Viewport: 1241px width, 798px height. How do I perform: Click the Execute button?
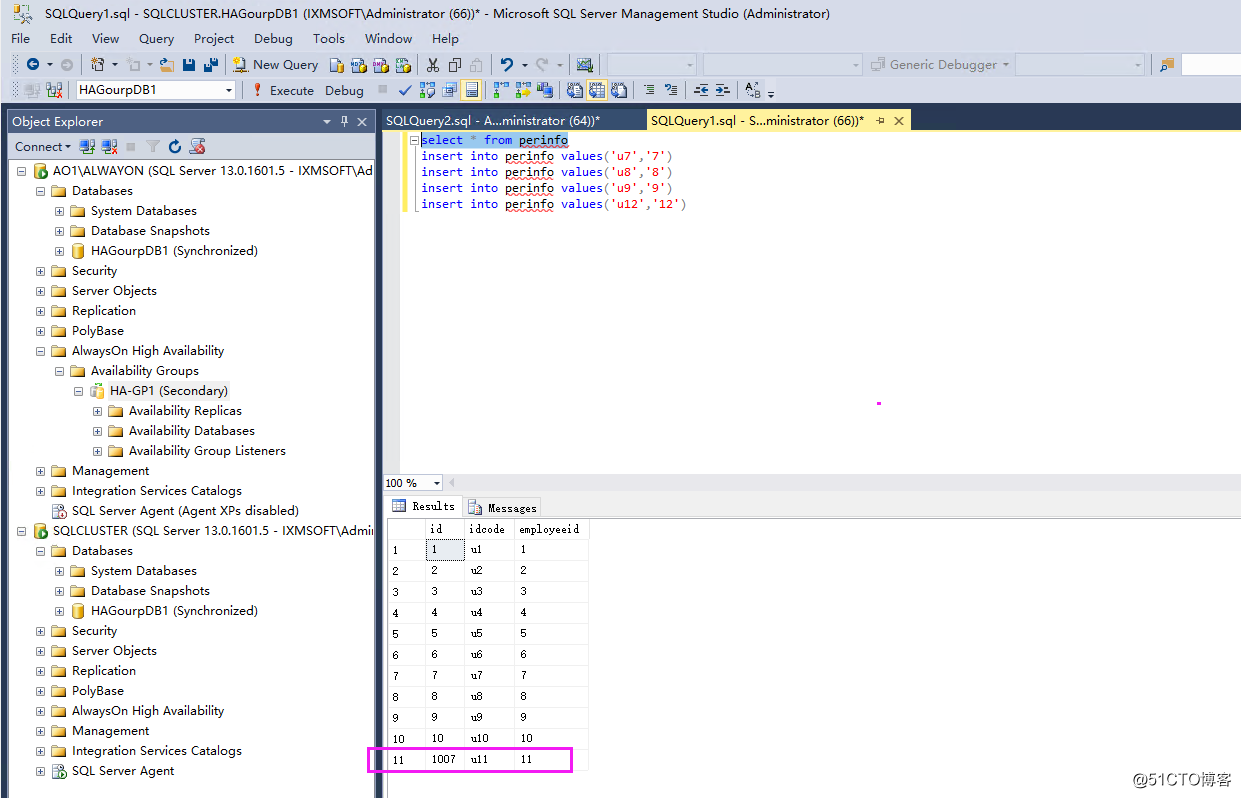pyautogui.click(x=283, y=90)
